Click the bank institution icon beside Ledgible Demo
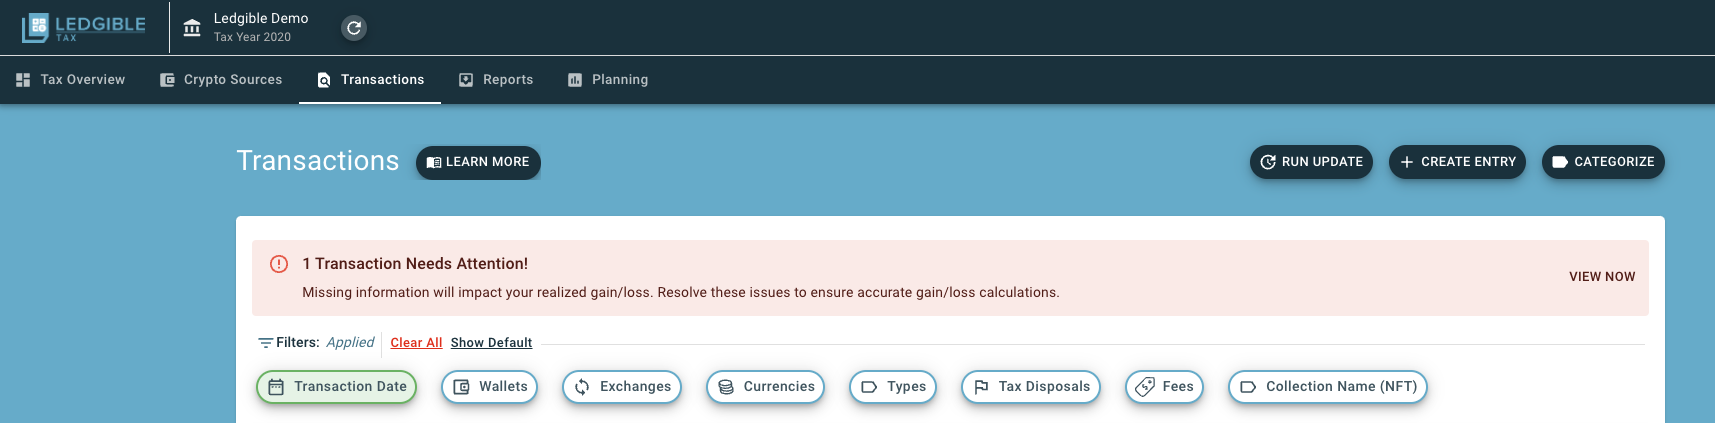Screen dimensions: 1715x423 pyautogui.click(x=192, y=28)
